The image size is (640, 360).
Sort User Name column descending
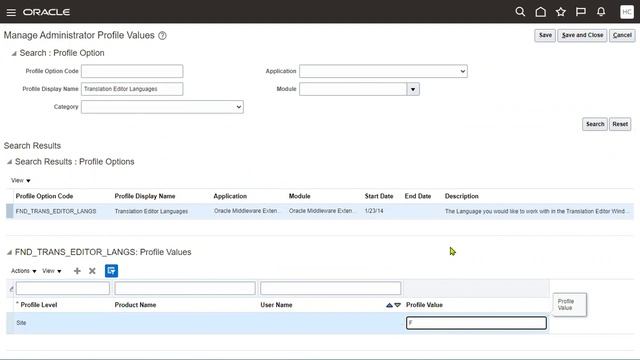(x=398, y=305)
